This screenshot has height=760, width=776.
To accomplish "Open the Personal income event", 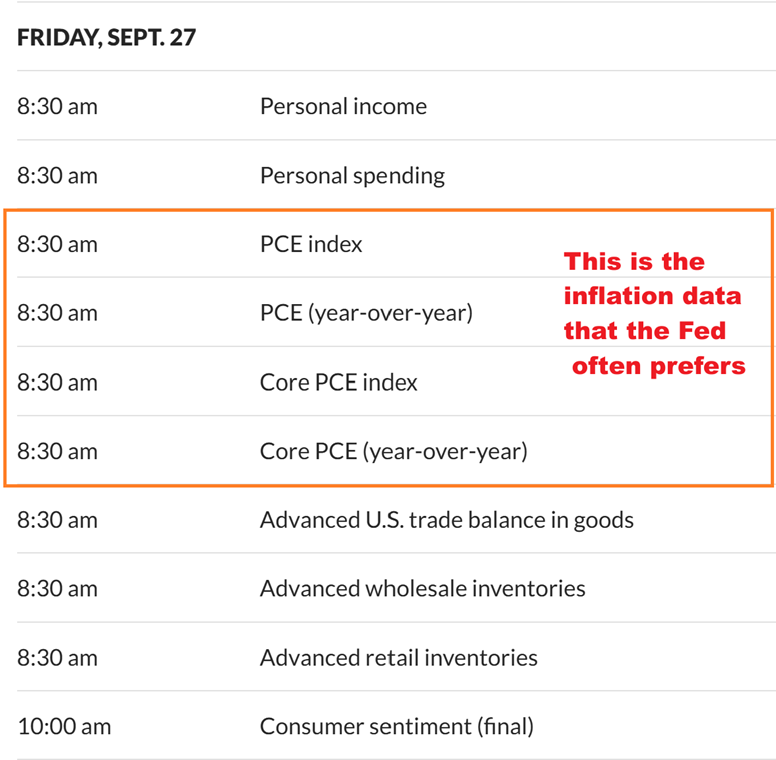I will tap(343, 106).
